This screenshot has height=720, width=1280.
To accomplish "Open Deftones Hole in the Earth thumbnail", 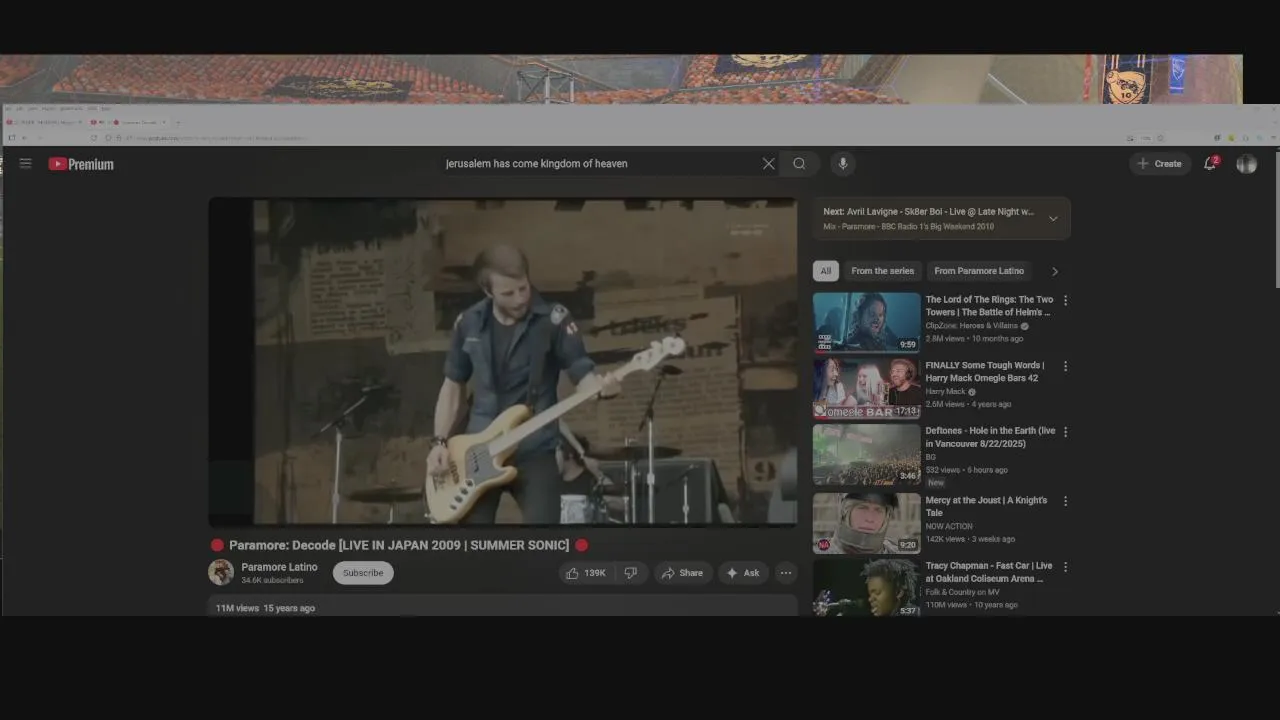I will tap(866, 454).
